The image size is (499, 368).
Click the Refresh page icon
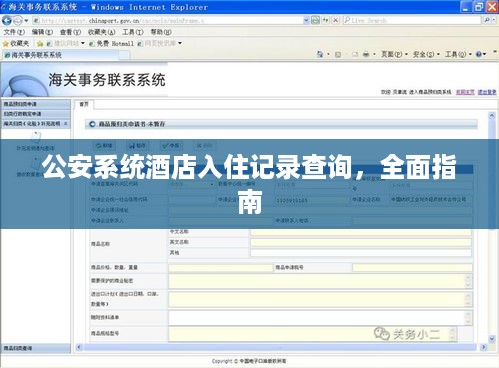coord(325,21)
